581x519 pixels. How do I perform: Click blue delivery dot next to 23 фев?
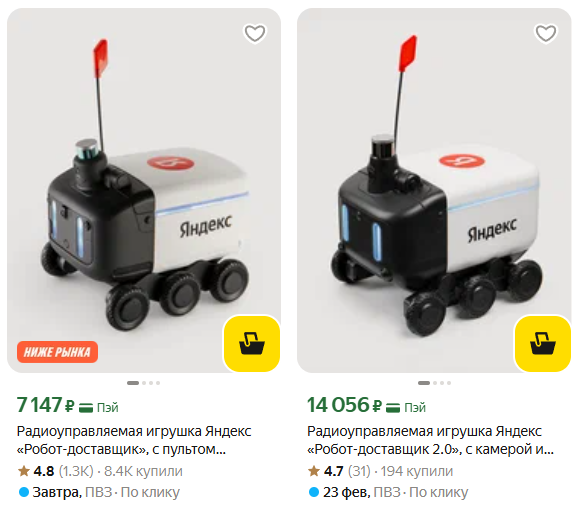314,492
